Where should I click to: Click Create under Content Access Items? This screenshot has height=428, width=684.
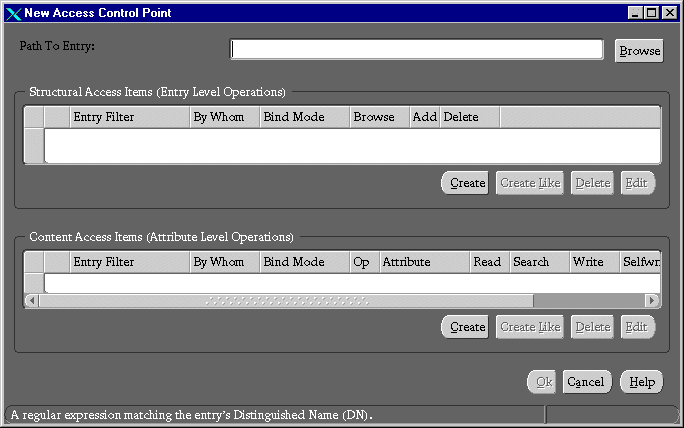click(464, 327)
